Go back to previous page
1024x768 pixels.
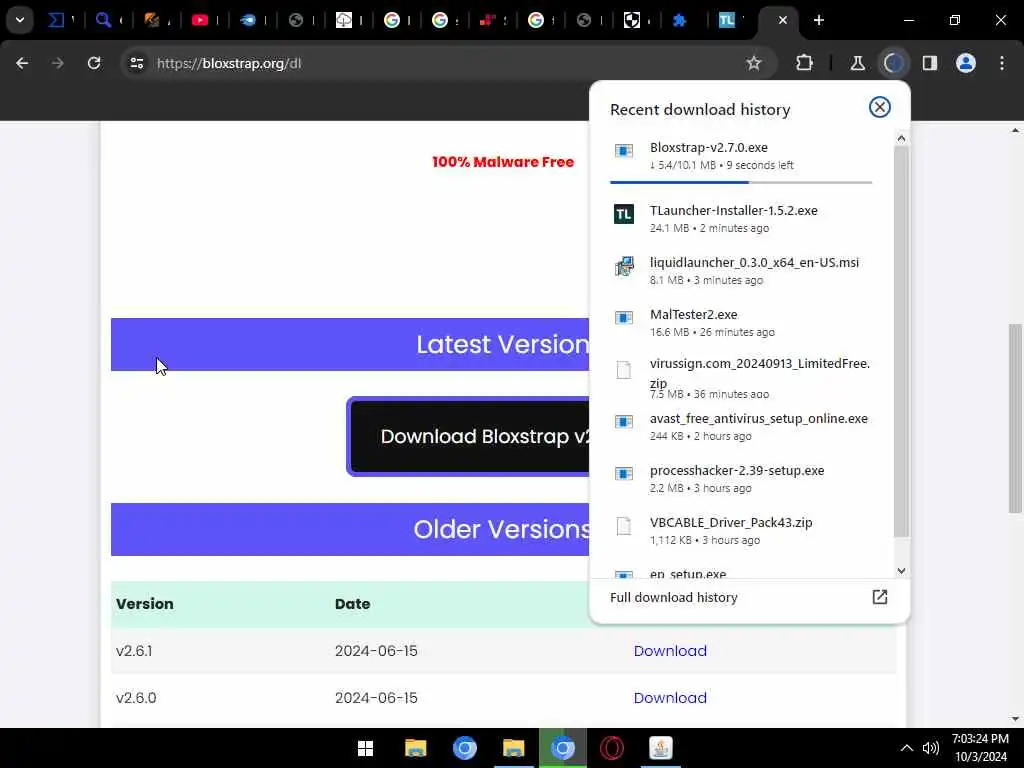point(22,63)
